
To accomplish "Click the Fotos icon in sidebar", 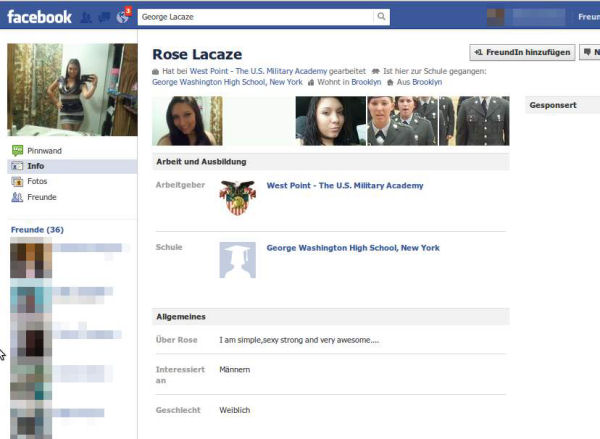I will tap(17, 181).
